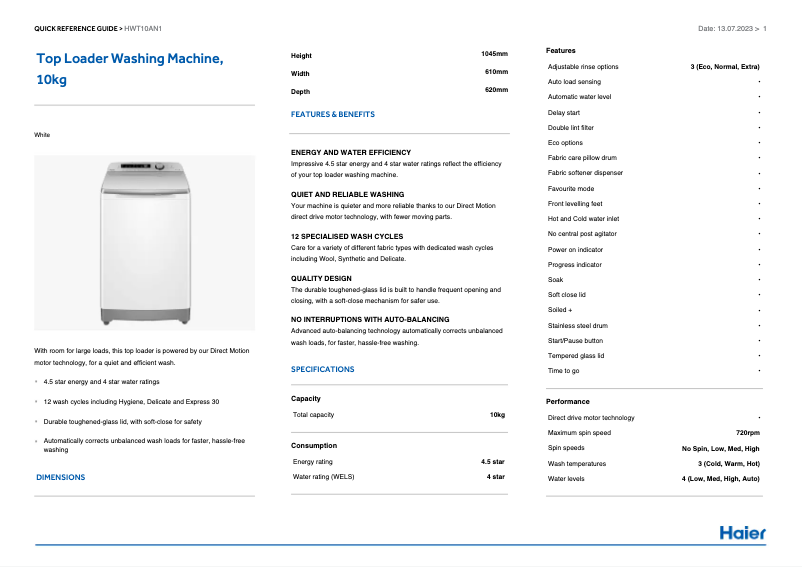Click the Specifications section heading
Screen dimensions: 802x567
pos(322,370)
